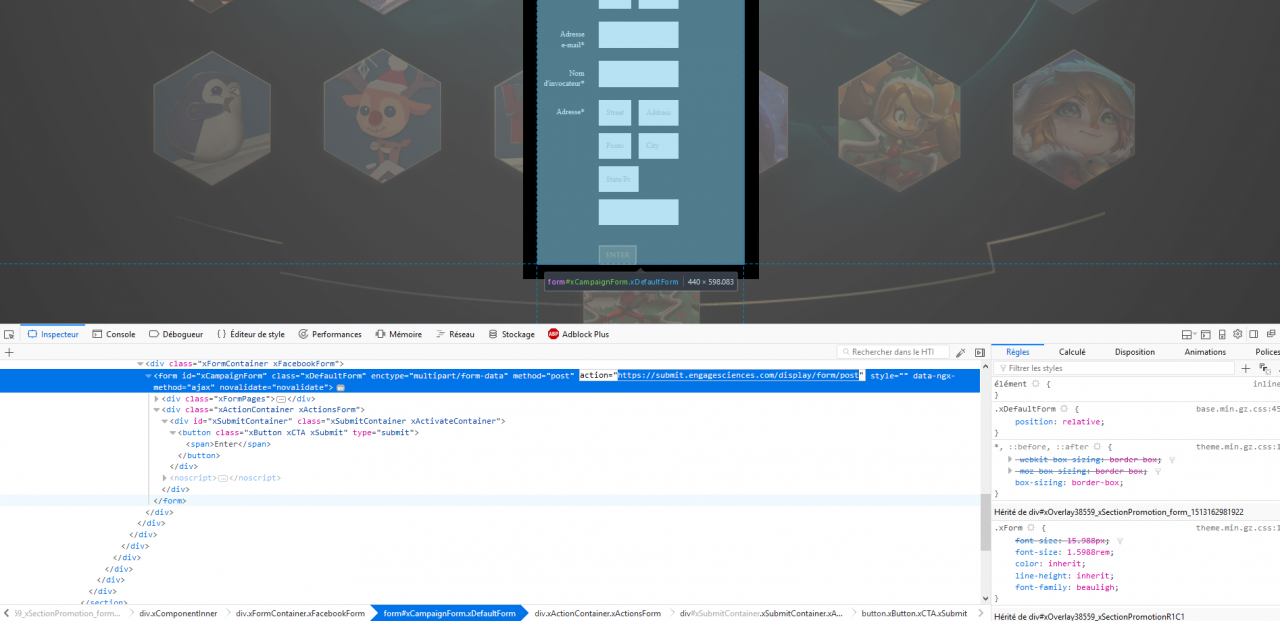
Task: Click the HTML search field
Action: (893, 352)
